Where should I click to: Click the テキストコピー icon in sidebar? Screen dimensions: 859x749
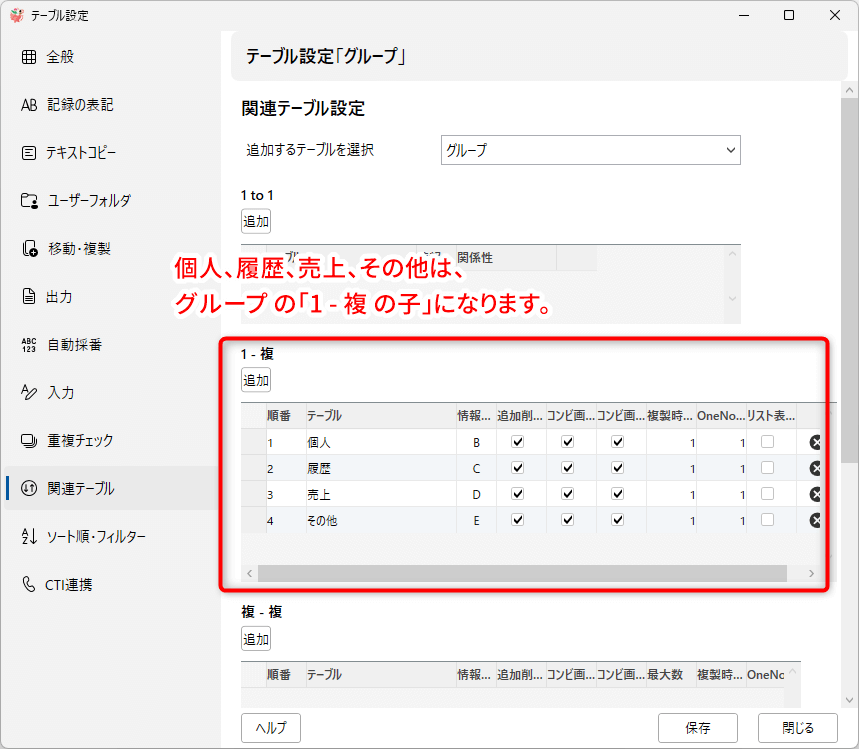click(29, 153)
